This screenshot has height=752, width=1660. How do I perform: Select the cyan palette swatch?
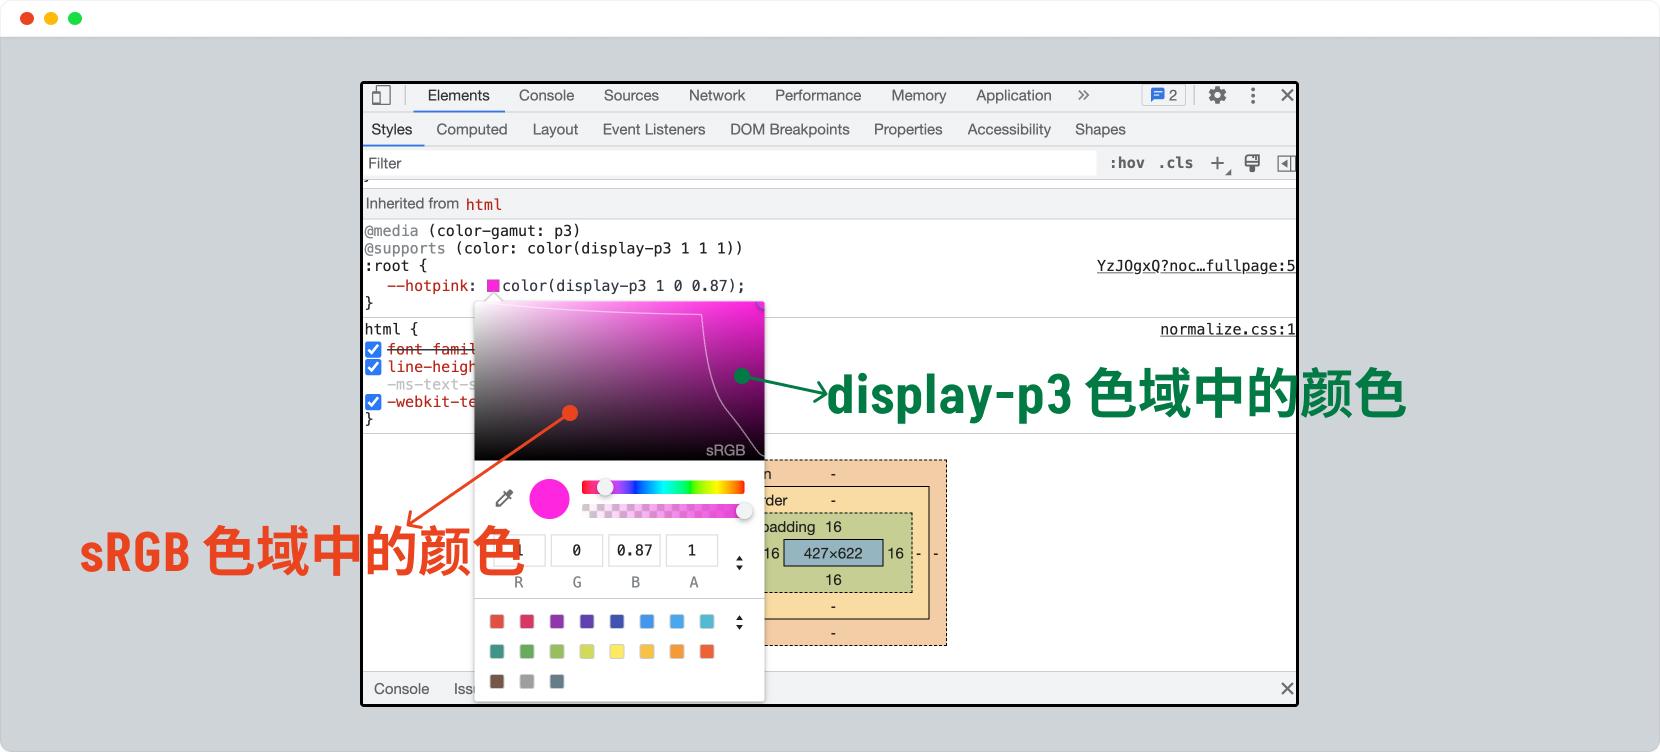[707, 622]
